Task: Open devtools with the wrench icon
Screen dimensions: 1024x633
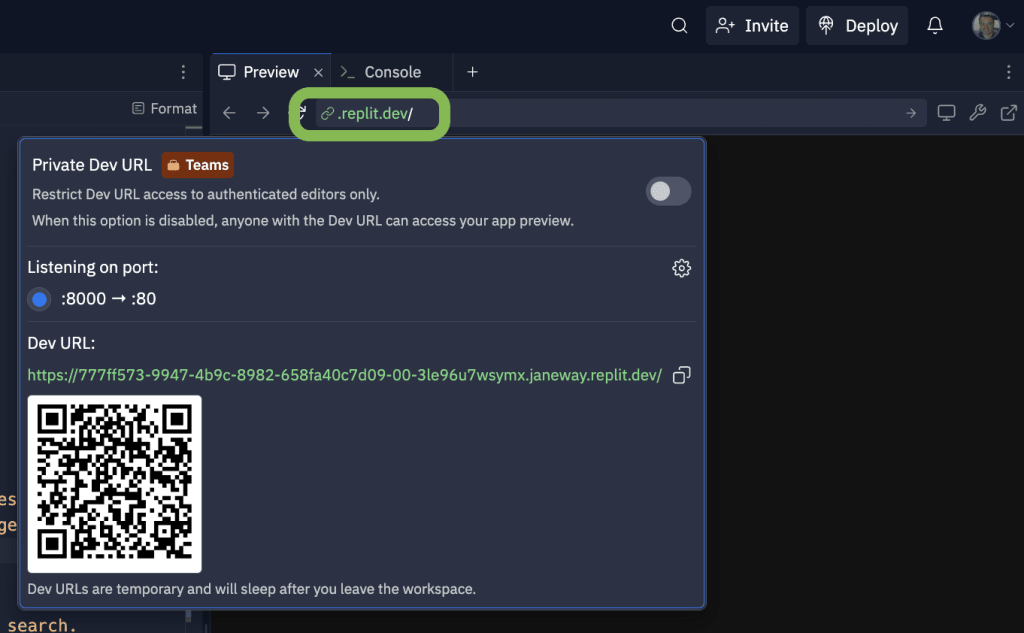Action: pos(978,113)
